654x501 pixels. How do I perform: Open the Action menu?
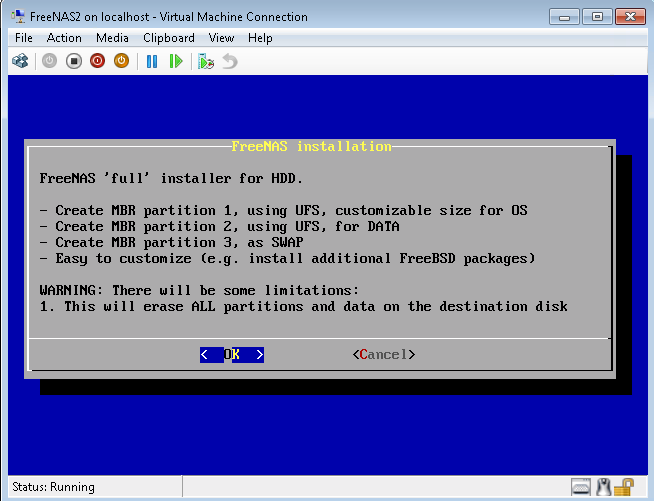click(x=64, y=38)
